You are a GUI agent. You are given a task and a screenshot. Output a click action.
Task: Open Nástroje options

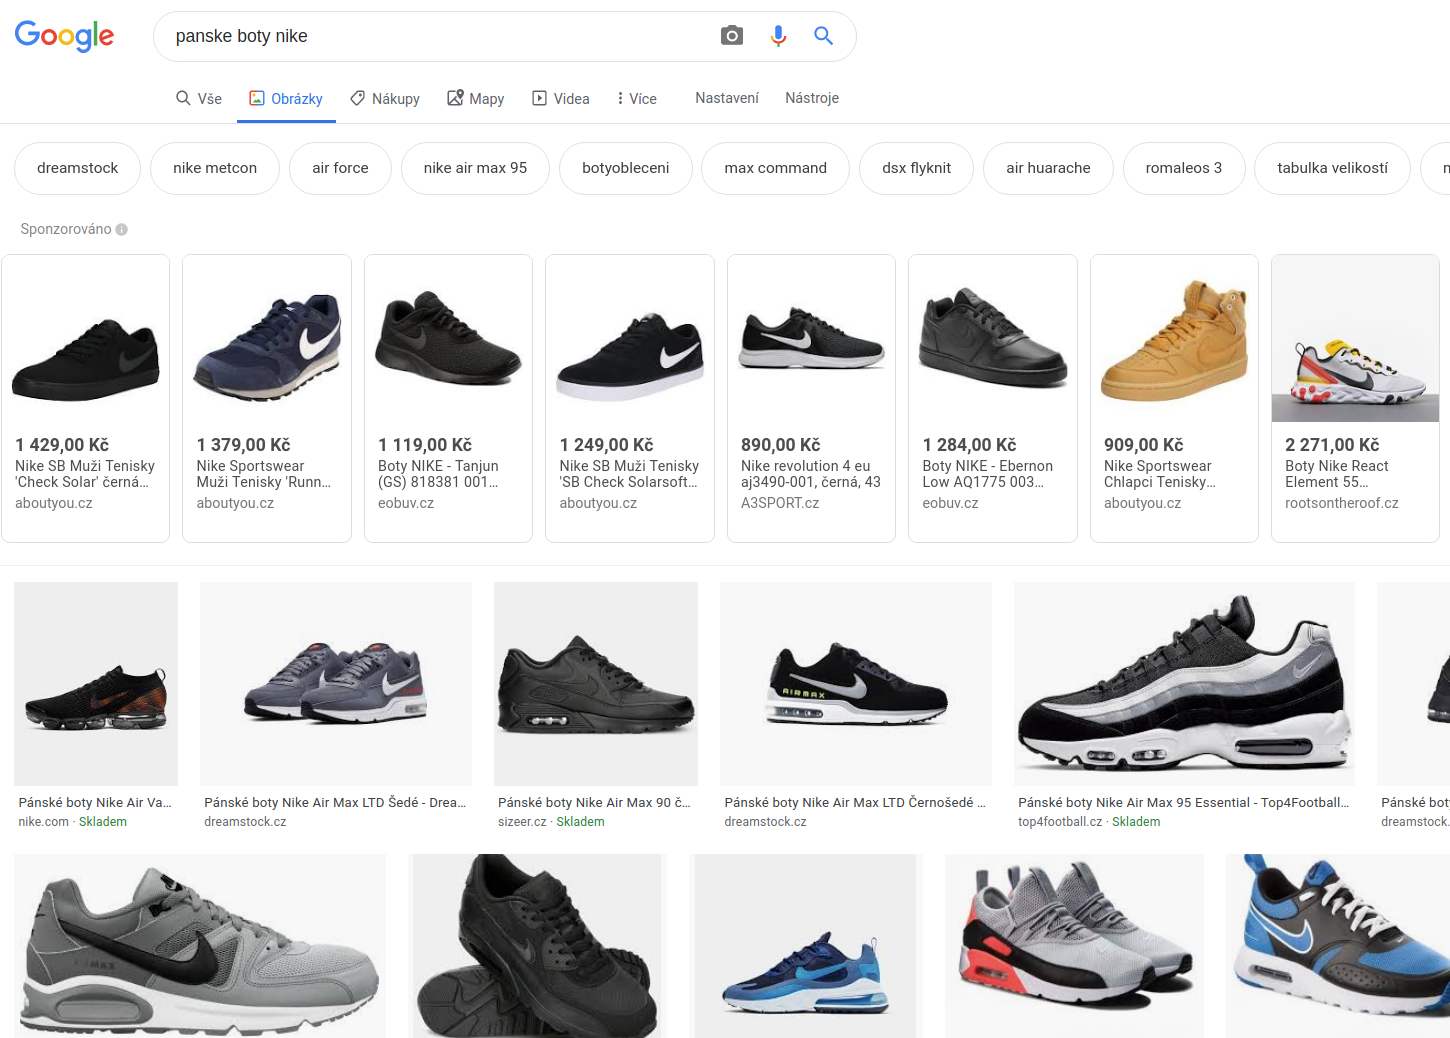pyautogui.click(x=812, y=98)
